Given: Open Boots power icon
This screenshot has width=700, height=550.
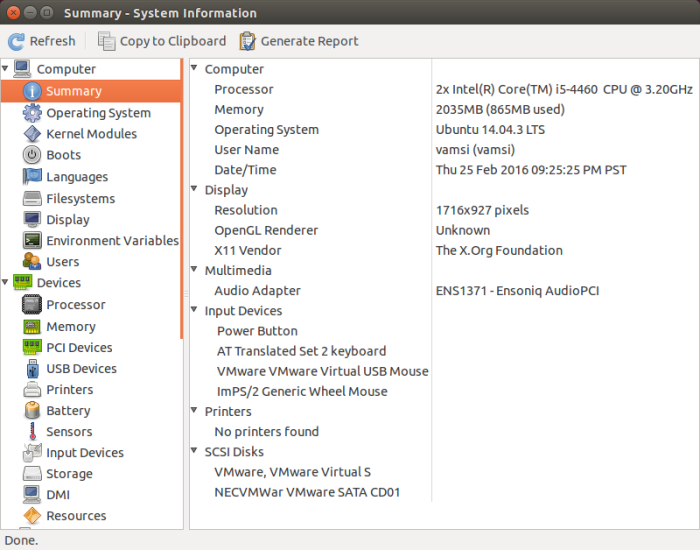Looking at the screenshot, I should [32, 155].
